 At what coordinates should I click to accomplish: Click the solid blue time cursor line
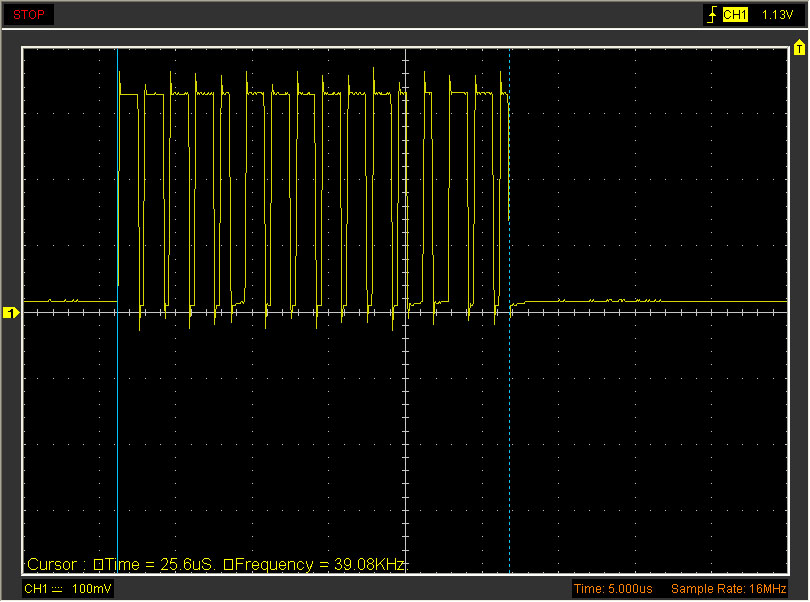tap(117, 310)
